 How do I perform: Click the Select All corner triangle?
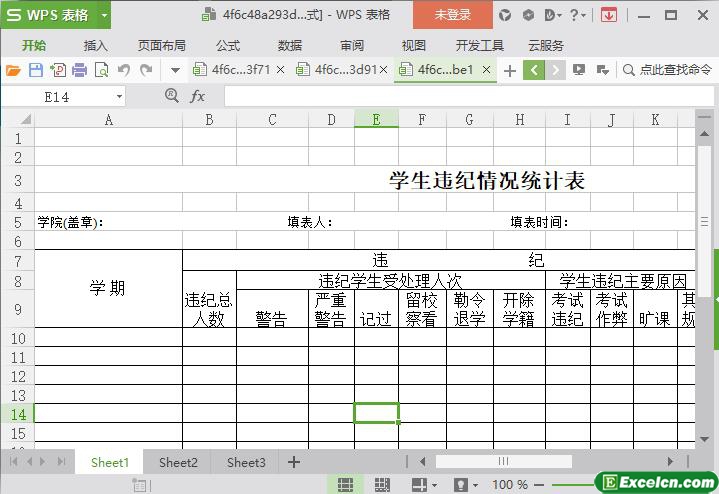click(x=26, y=120)
